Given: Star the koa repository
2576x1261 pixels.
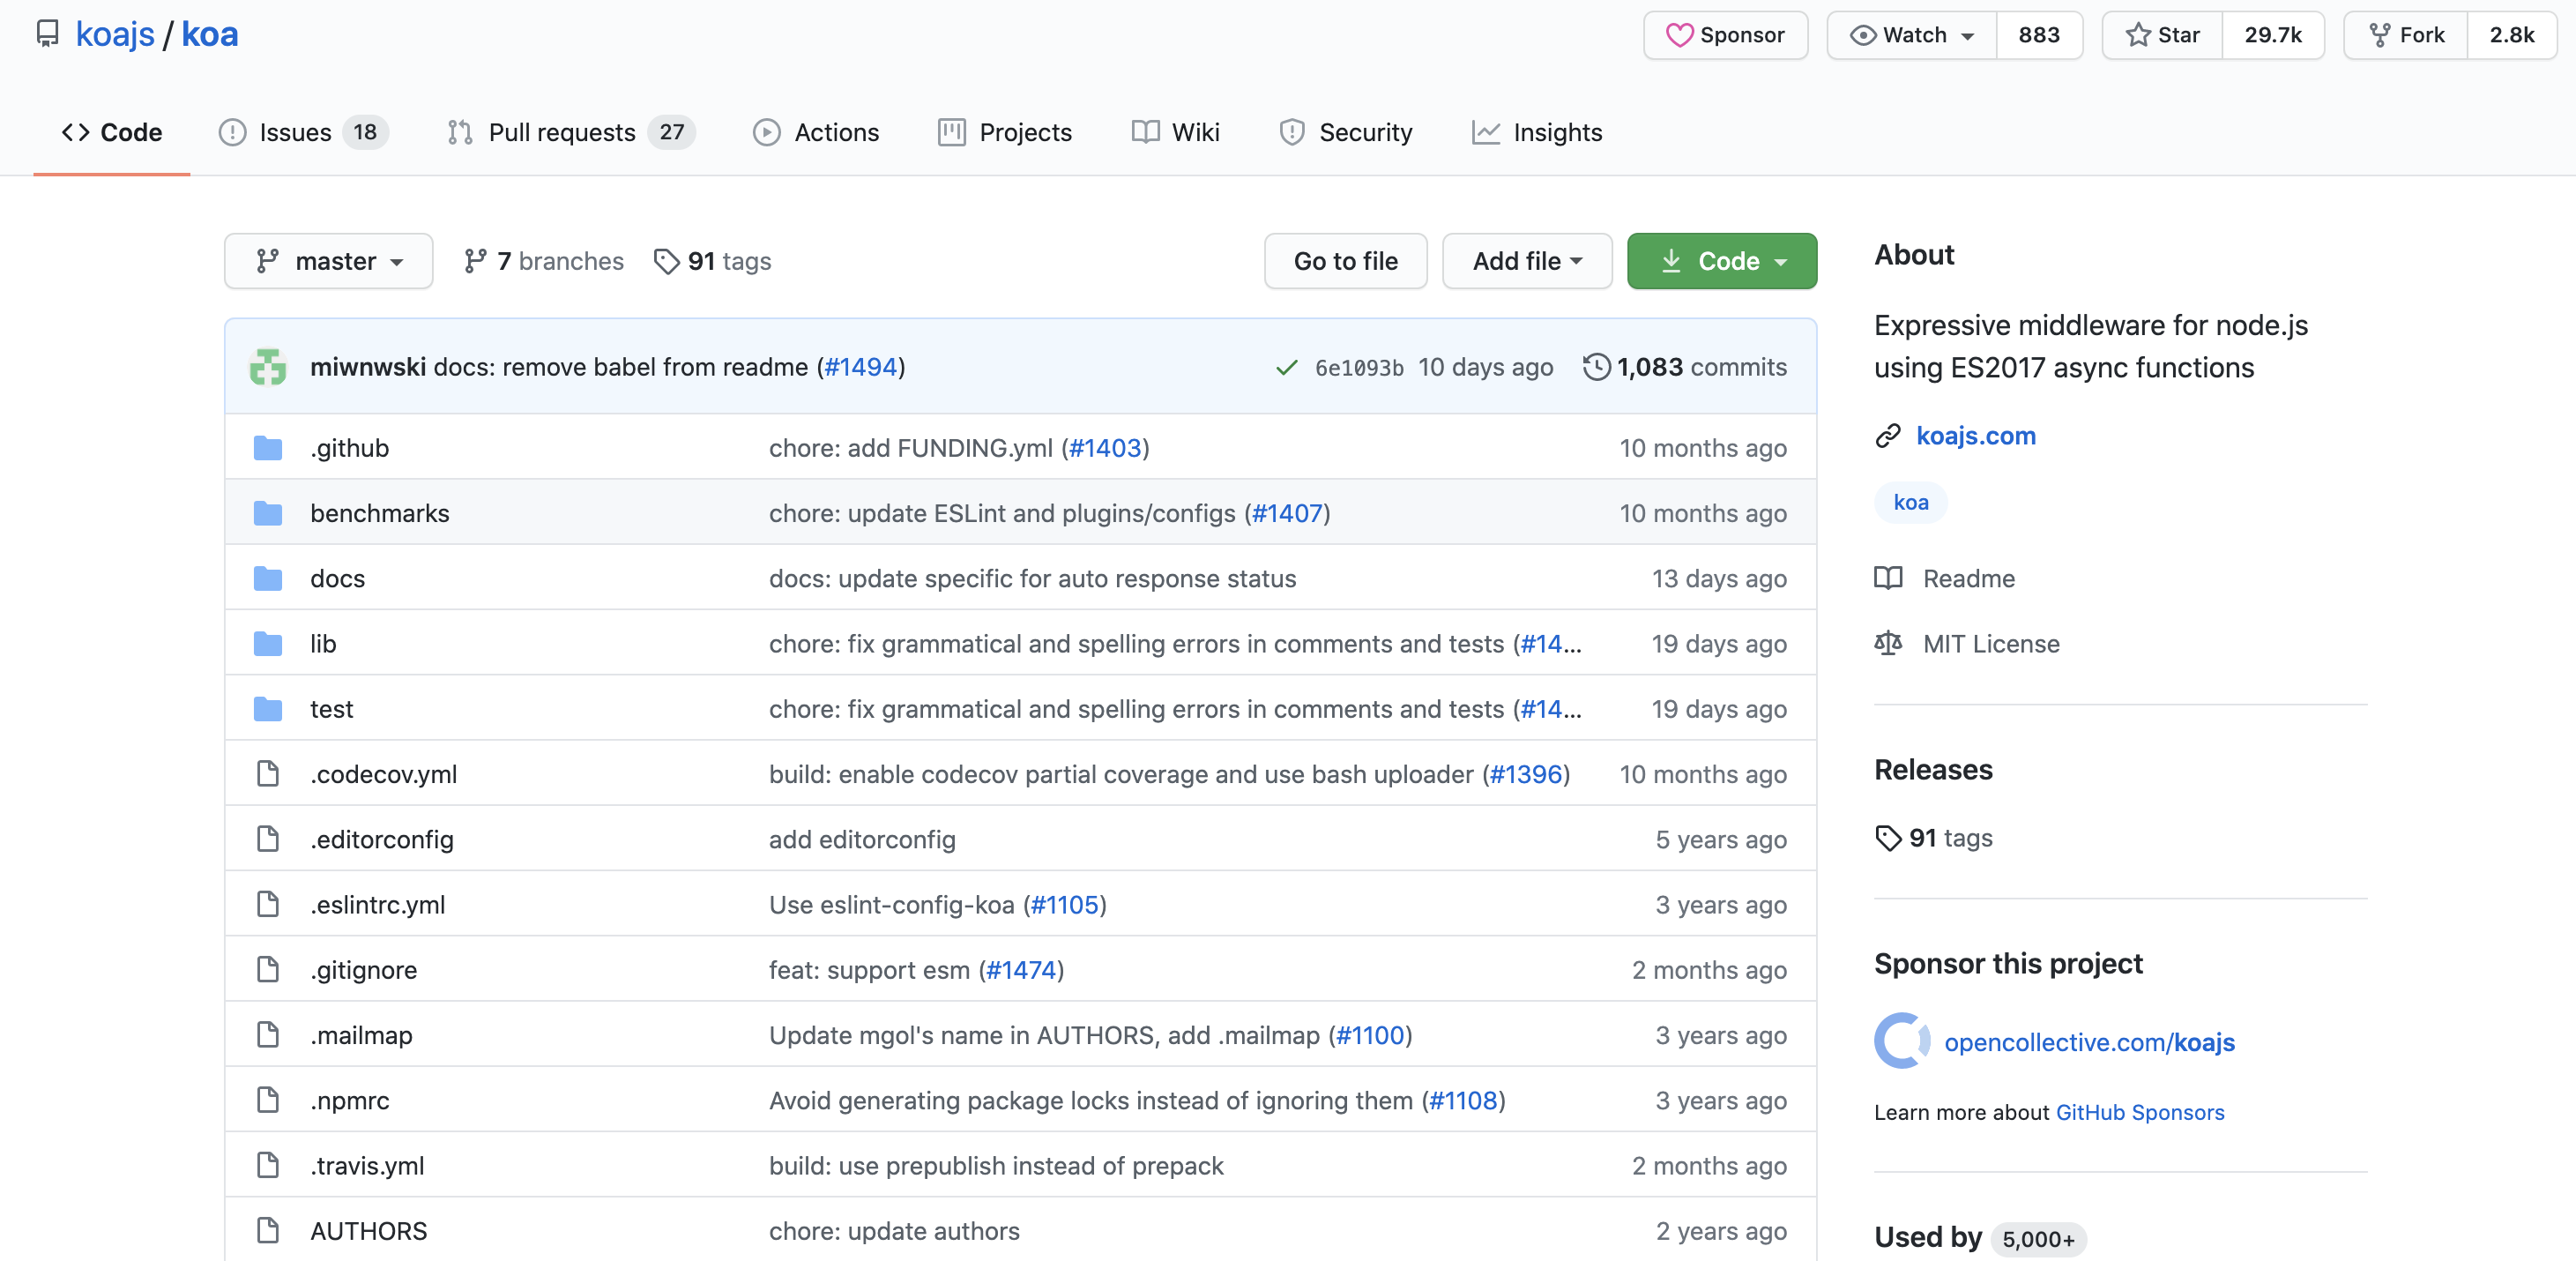Looking at the screenshot, I should [x=2162, y=35].
